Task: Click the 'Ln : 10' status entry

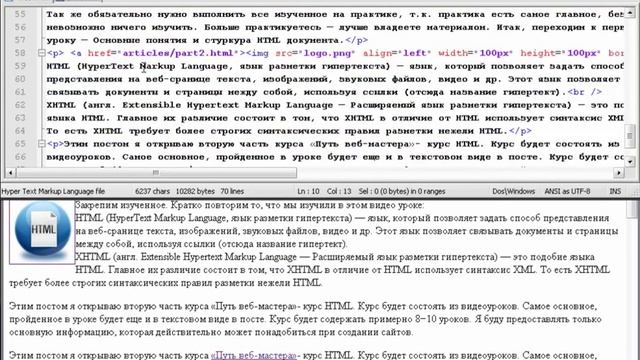Action: (308, 191)
